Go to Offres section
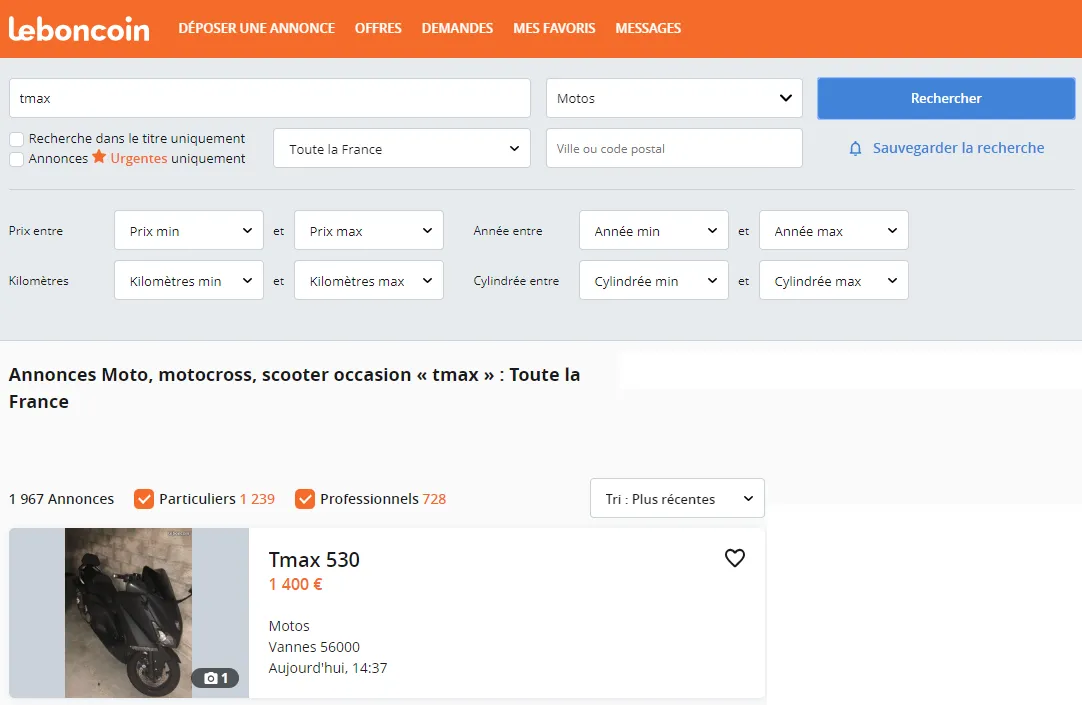The height and width of the screenshot is (705, 1082). tap(378, 28)
